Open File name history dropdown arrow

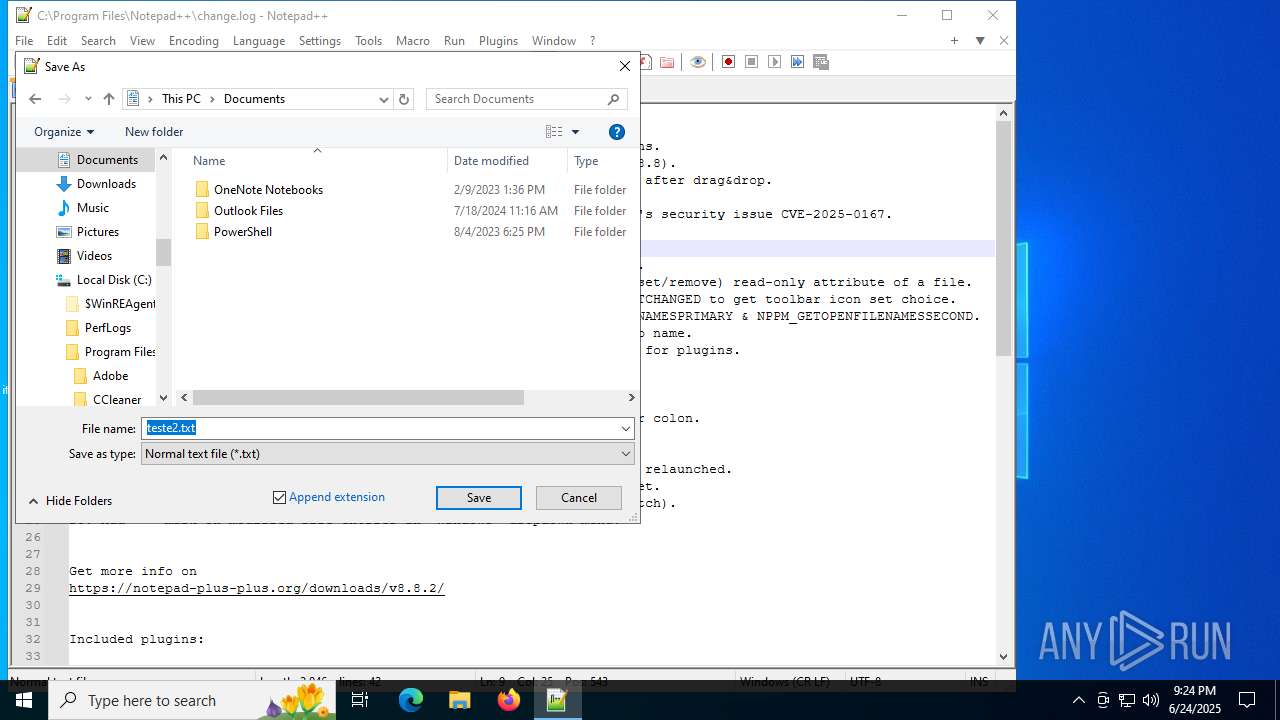click(x=626, y=429)
